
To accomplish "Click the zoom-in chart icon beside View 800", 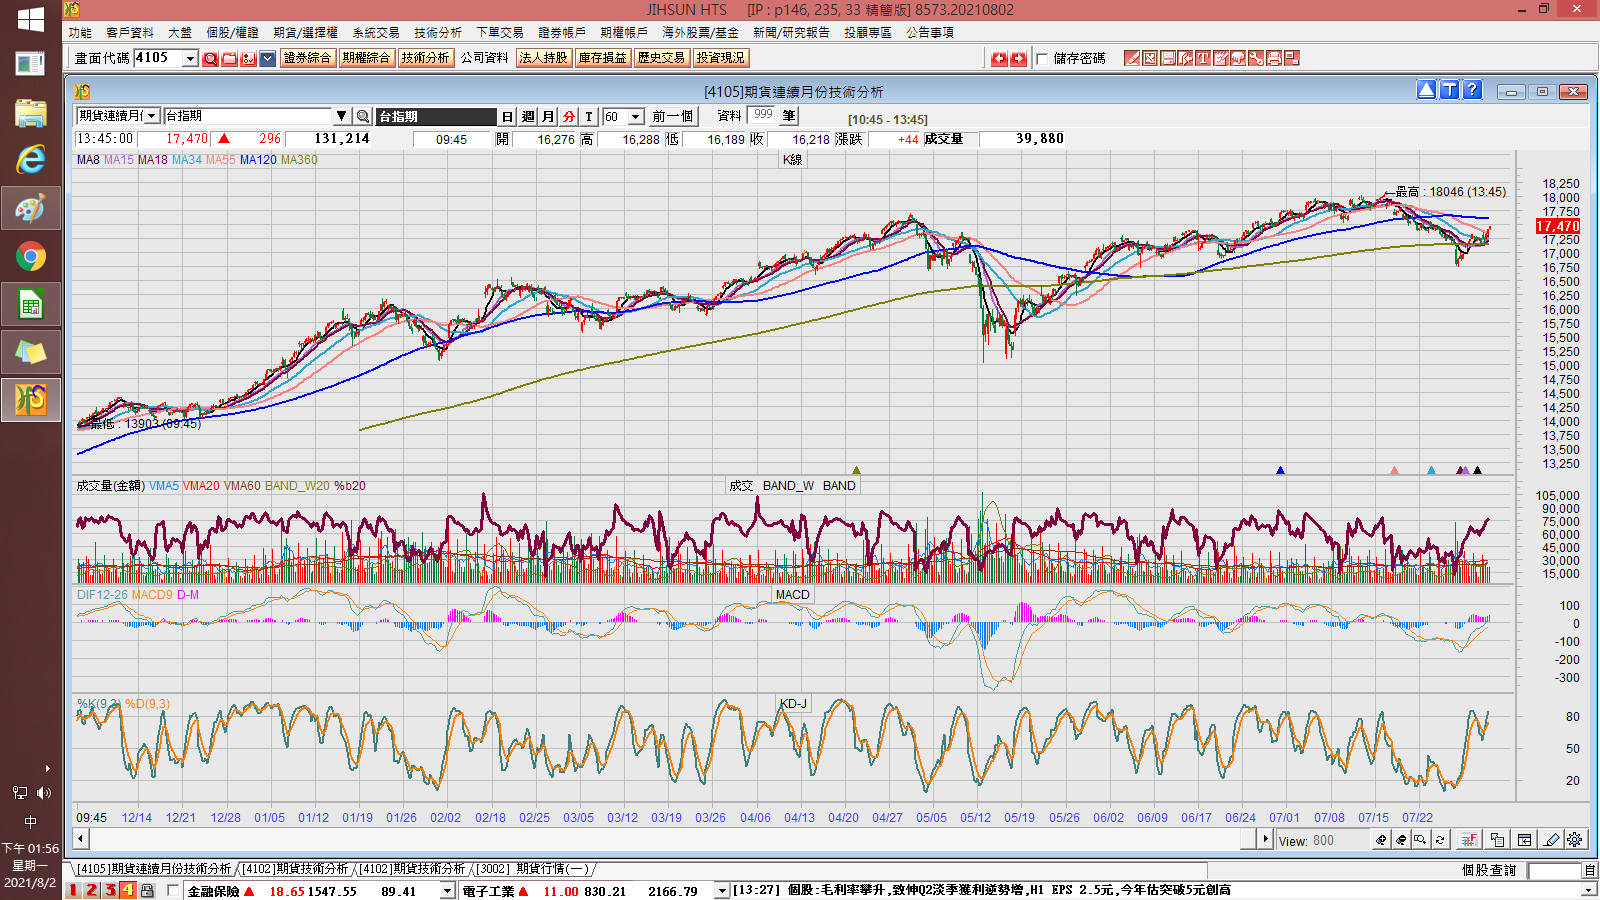I will click(x=1381, y=840).
